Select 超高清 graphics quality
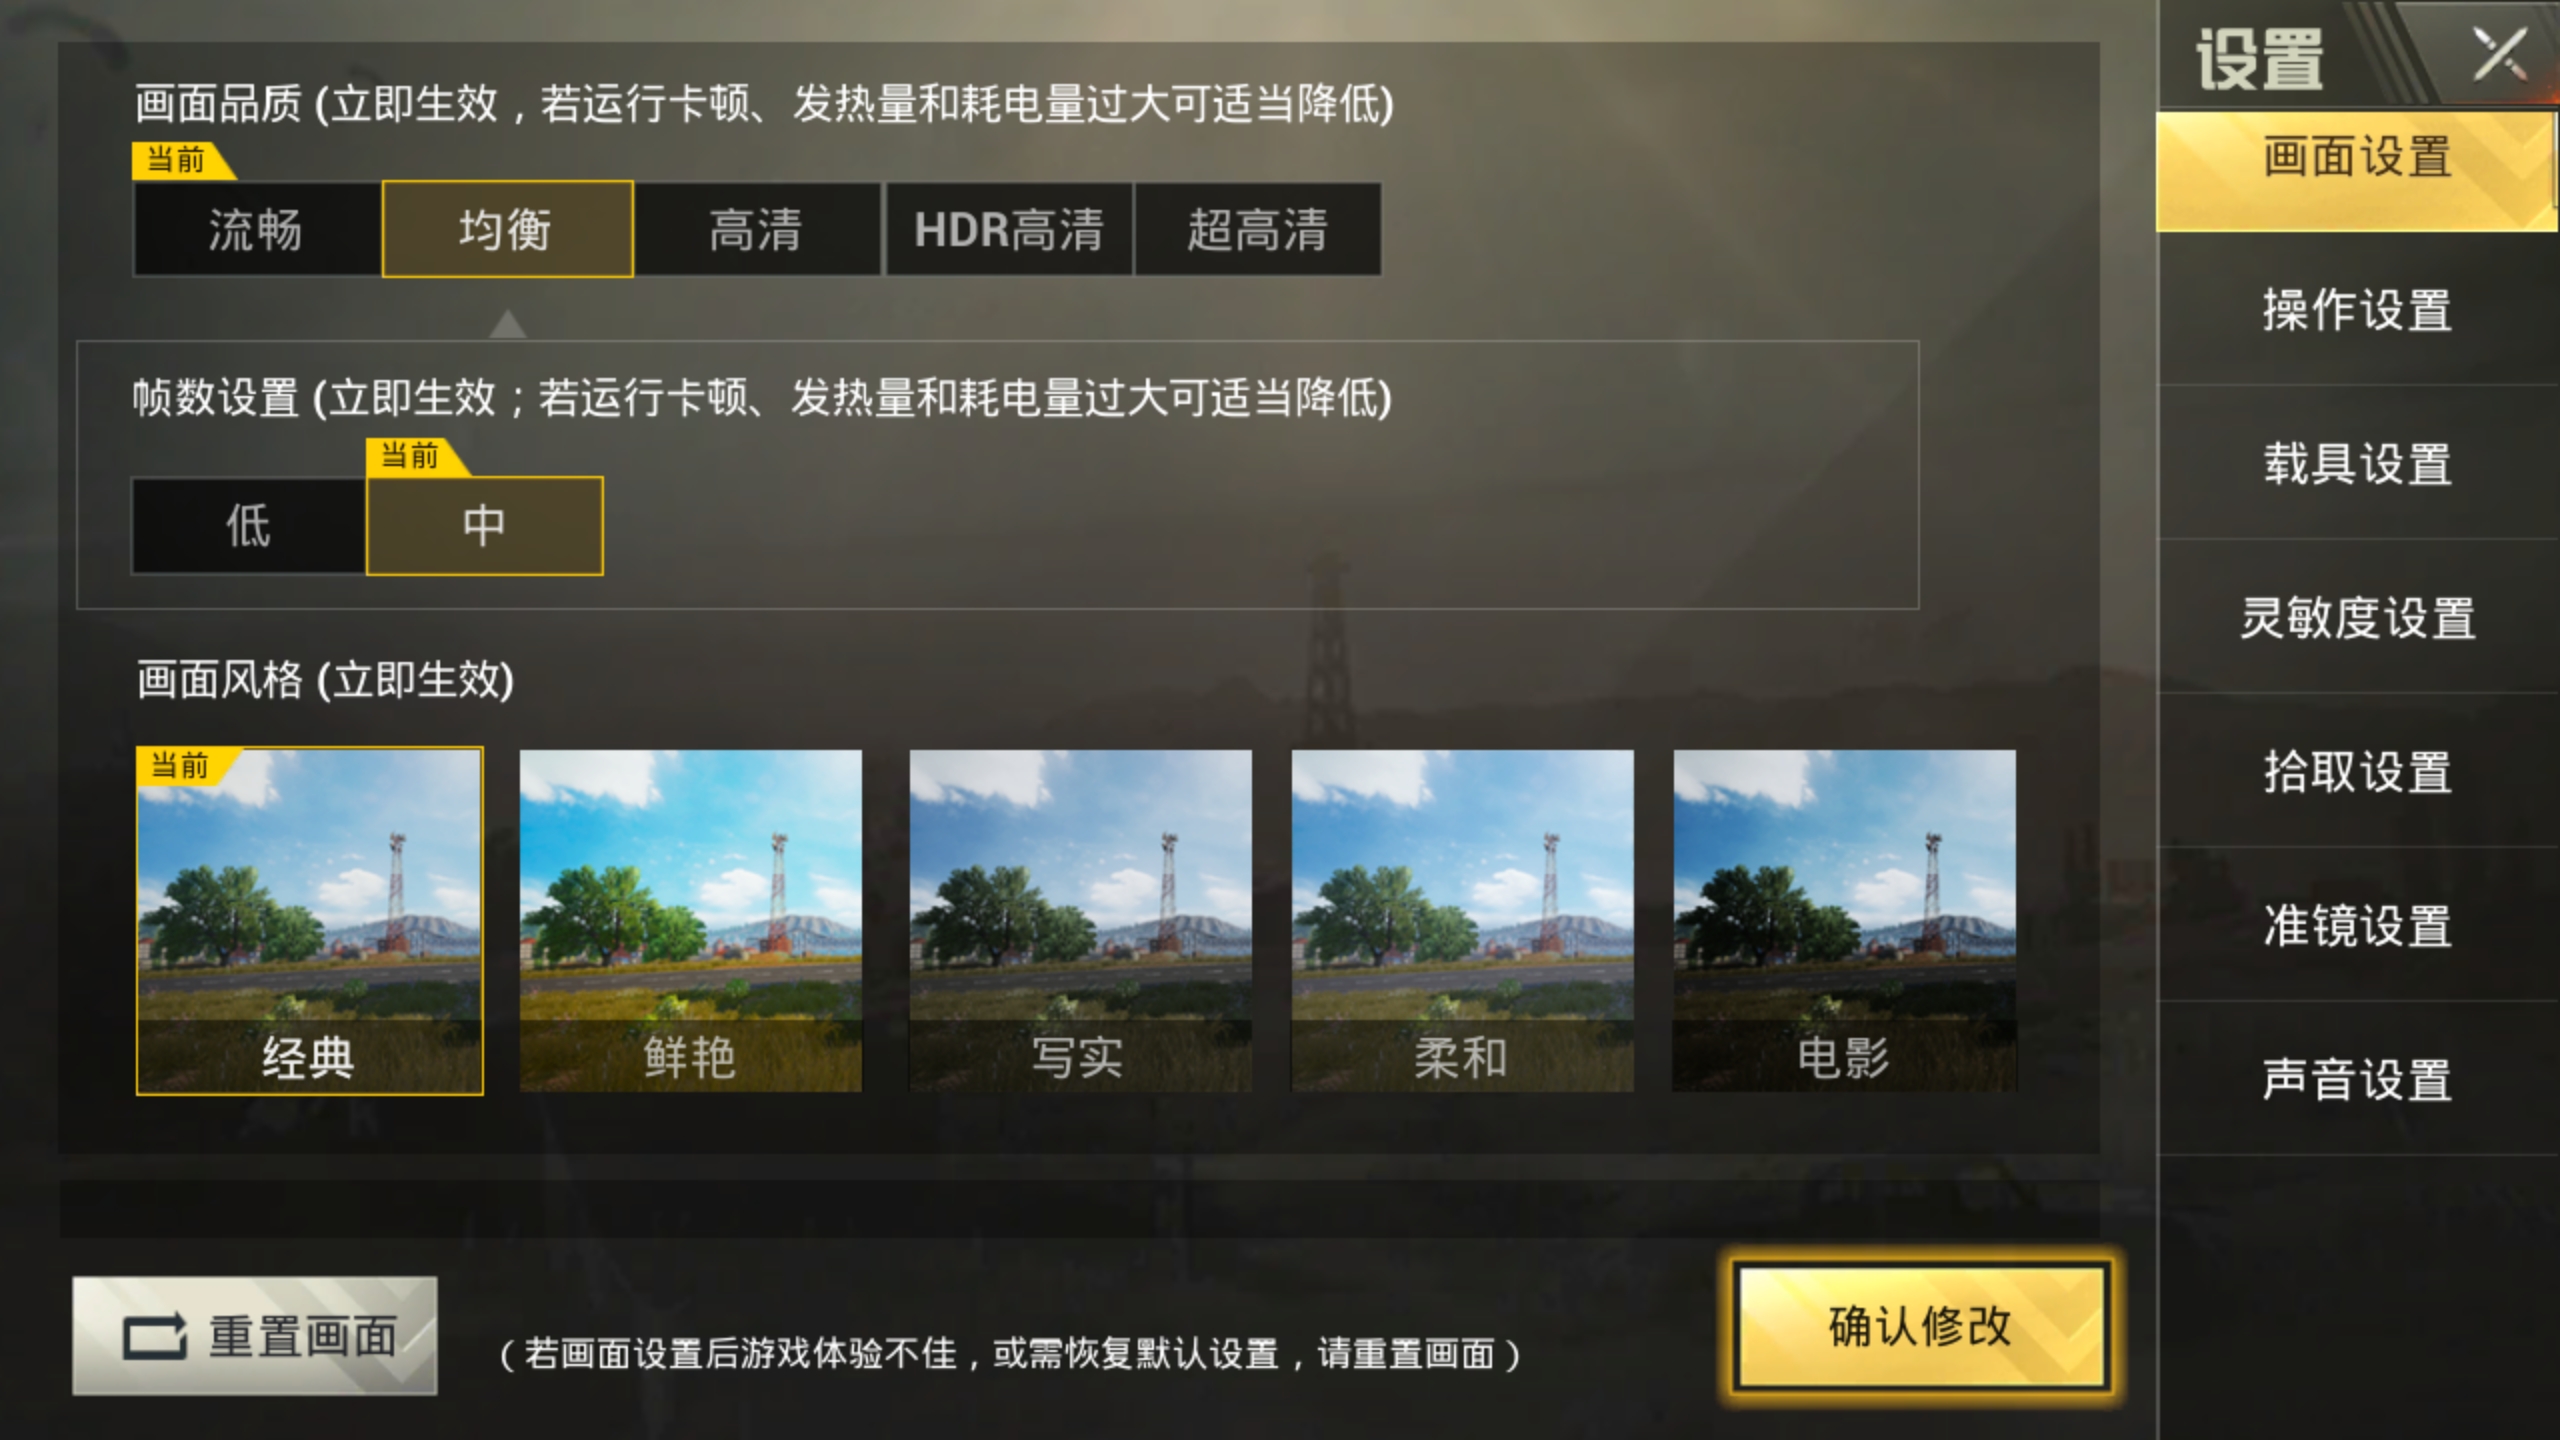This screenshot has height=1440, width=2560. click(x=1258, y=229)
